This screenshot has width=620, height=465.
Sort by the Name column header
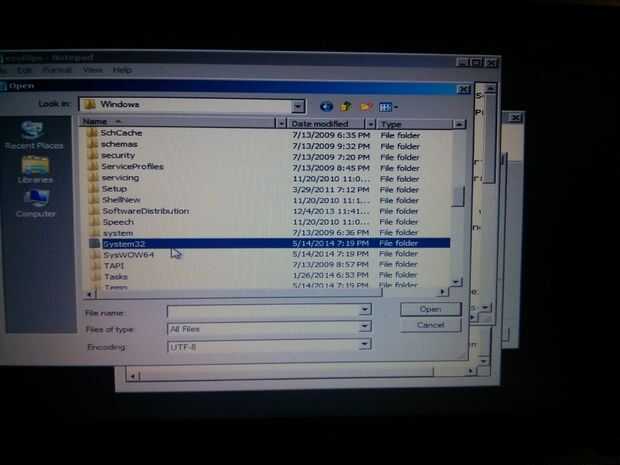178,122
